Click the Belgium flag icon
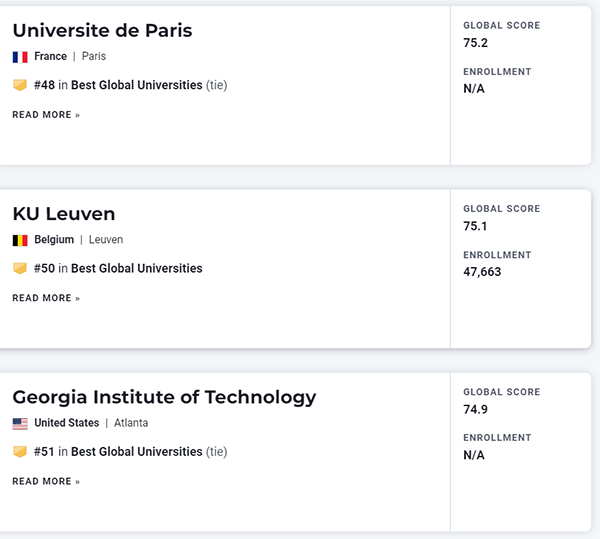Screen dimensions: 600x539 (x=20, y=240)
